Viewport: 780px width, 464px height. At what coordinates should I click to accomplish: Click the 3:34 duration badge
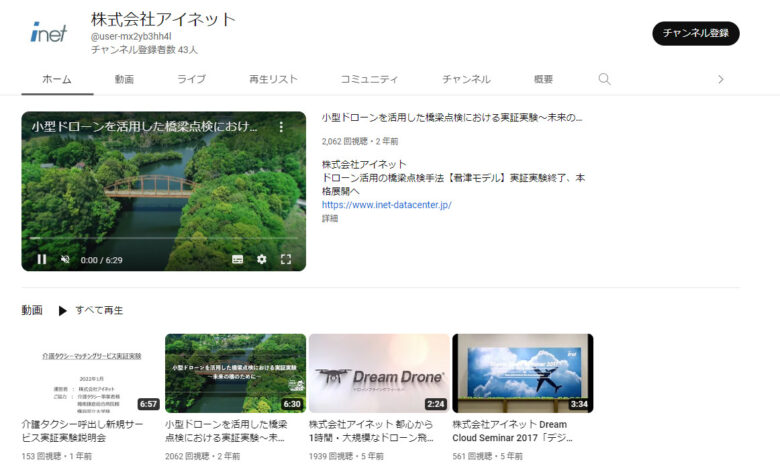579,404
